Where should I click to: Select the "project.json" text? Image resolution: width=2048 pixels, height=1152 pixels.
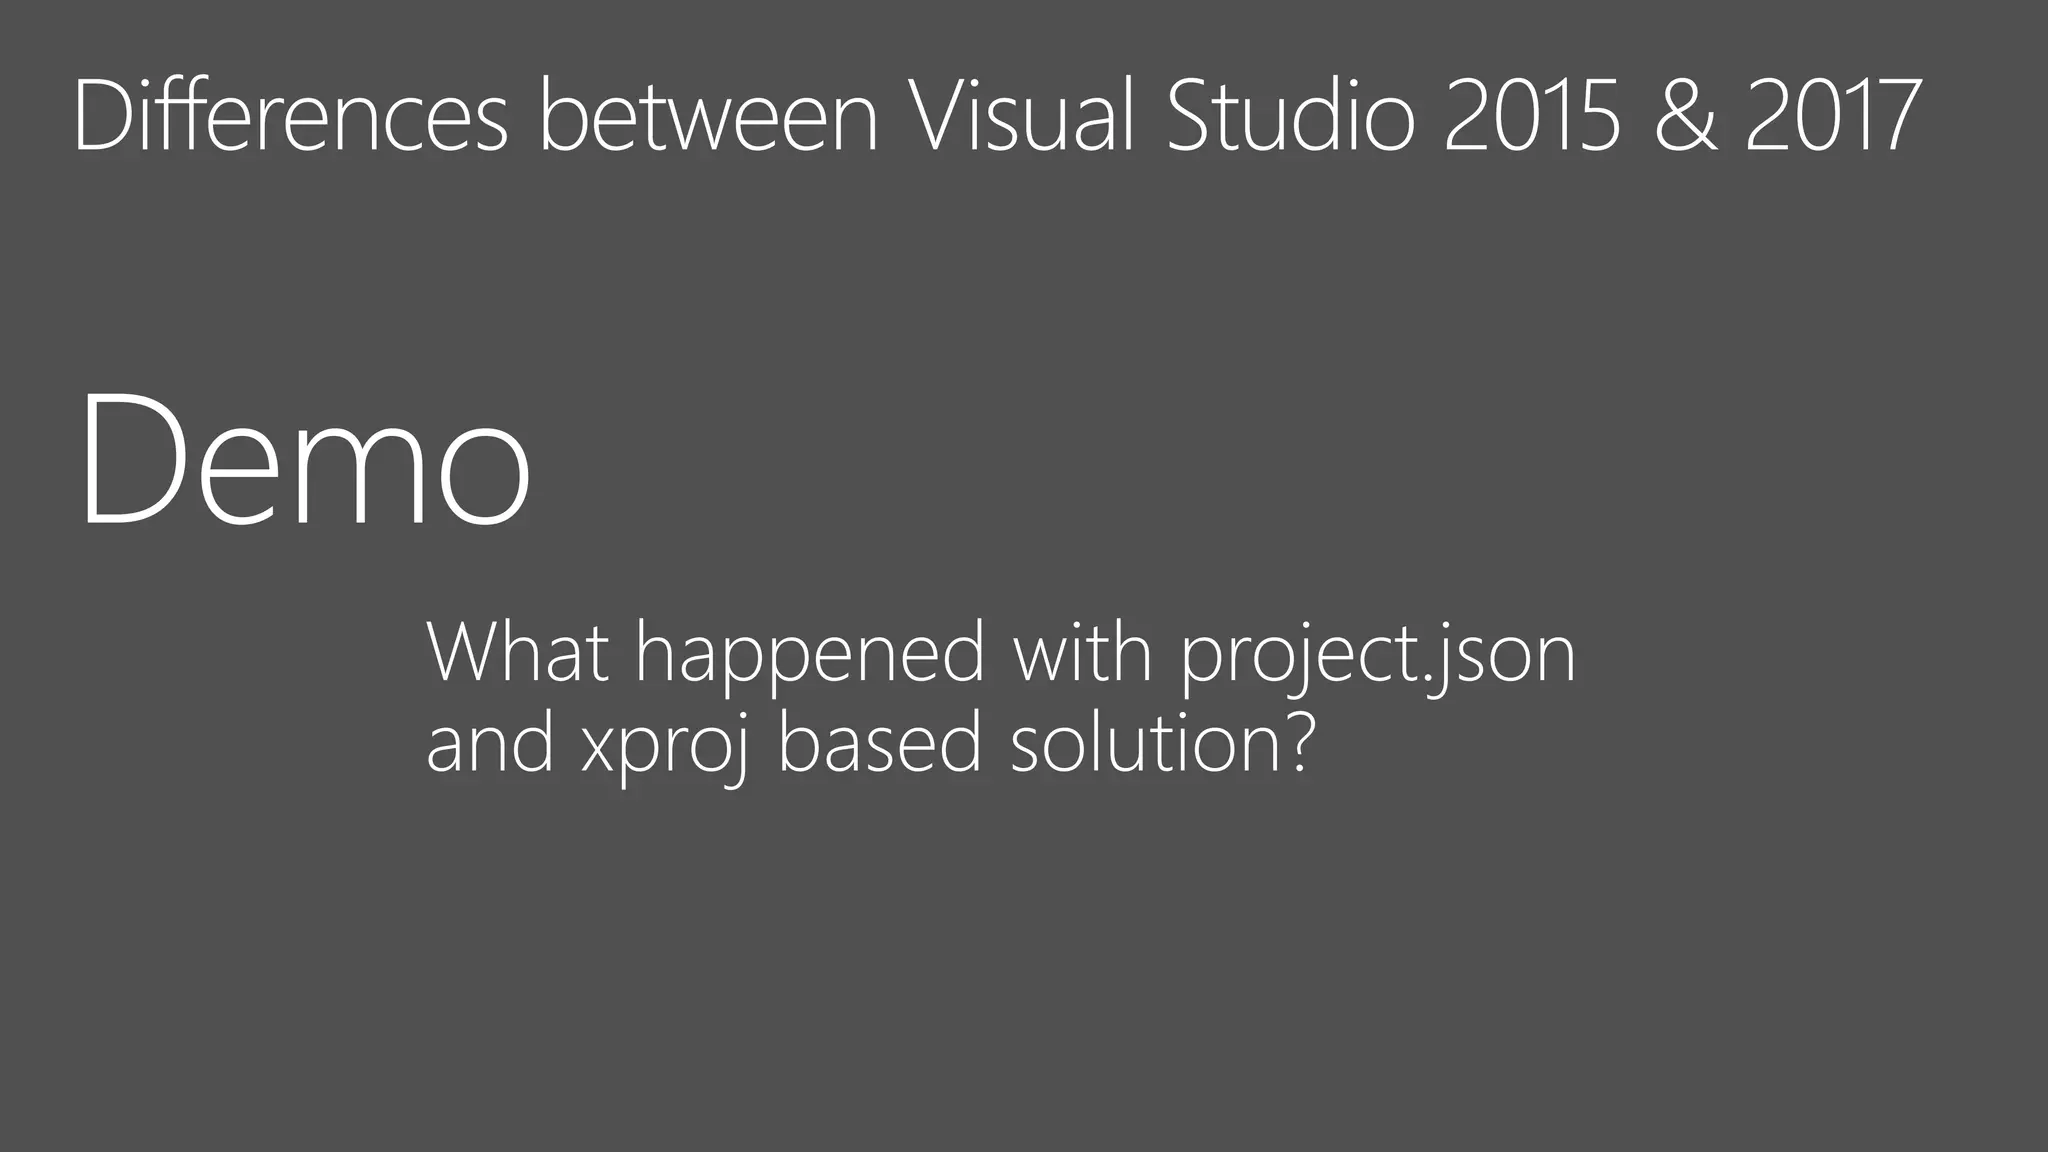tap(1378, 658)
